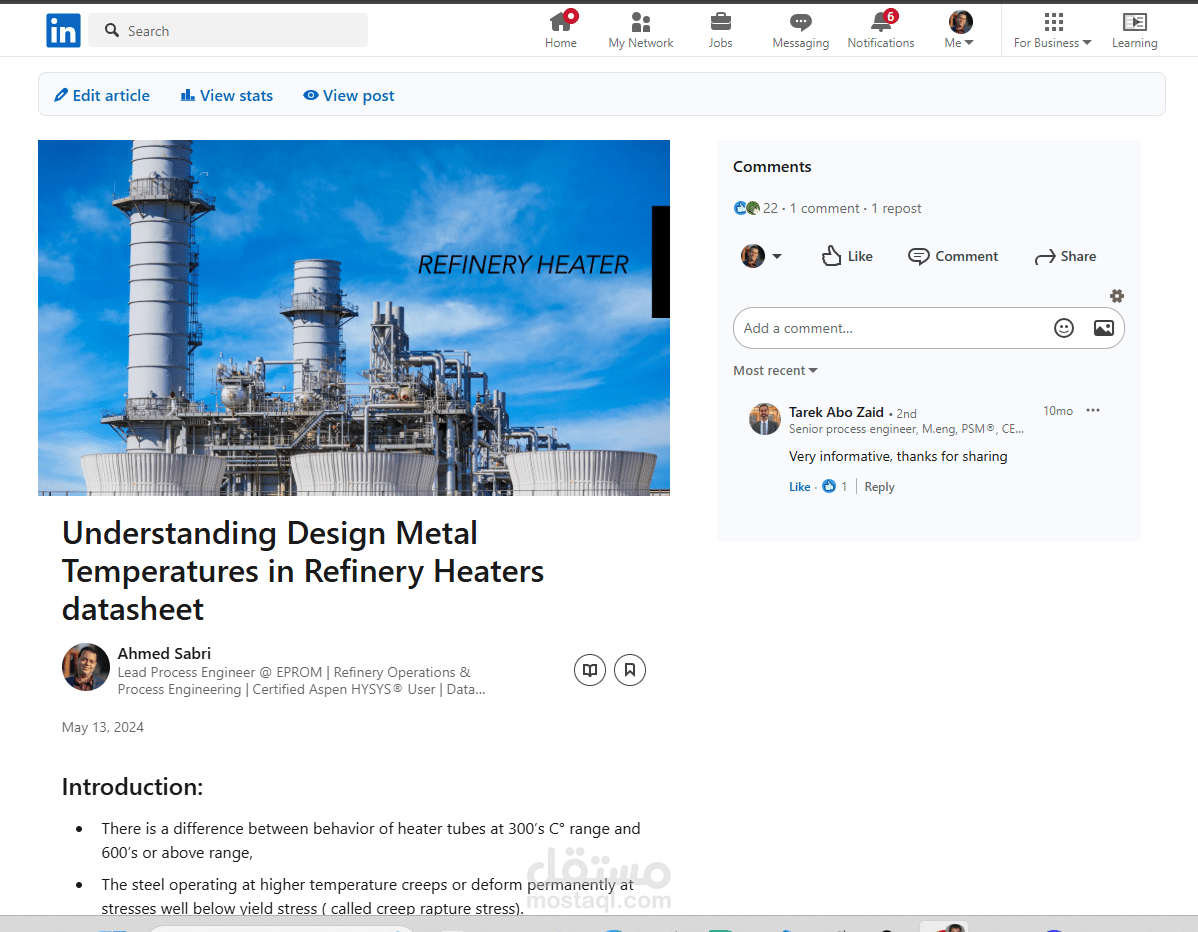Image resolution: width=1198 pixels, height=932 pixels.
Task: Open the emoji picker in comment box
Action: point(1064,328)
